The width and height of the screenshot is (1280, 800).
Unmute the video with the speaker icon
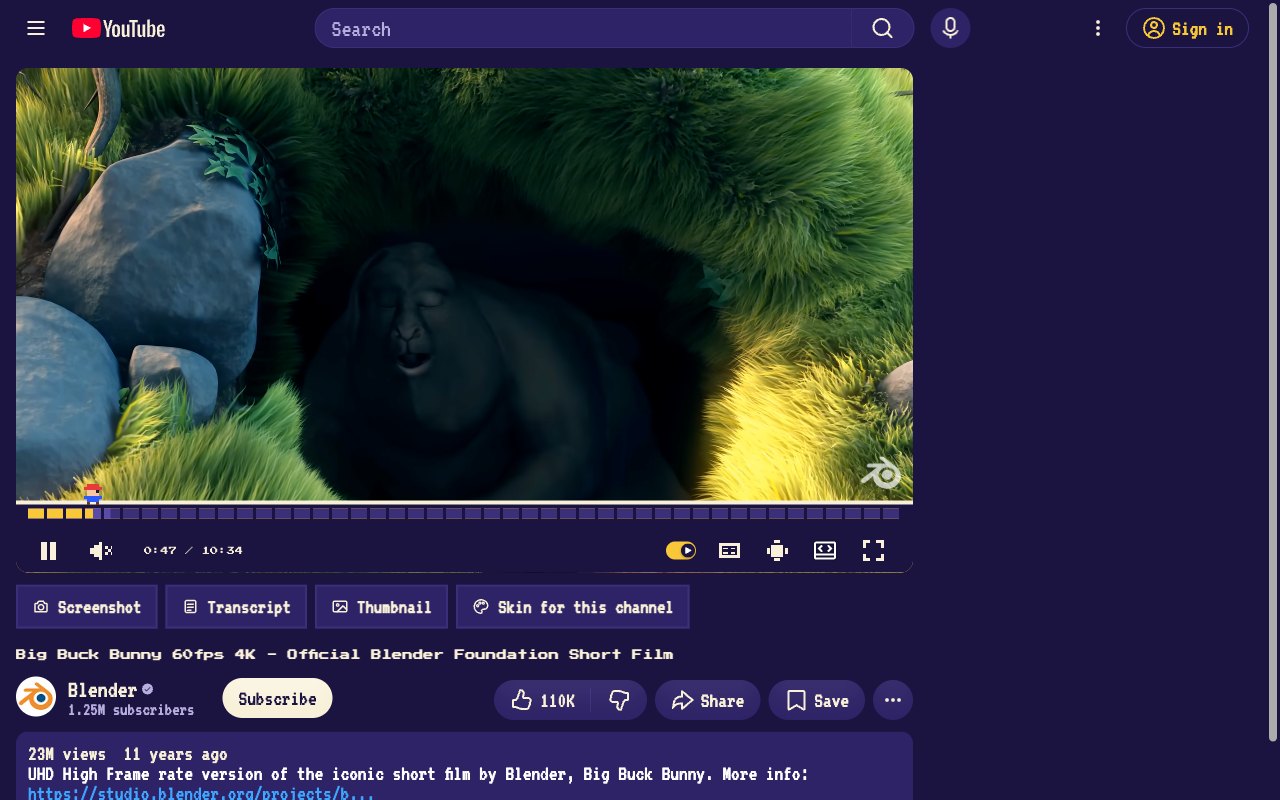101,550
